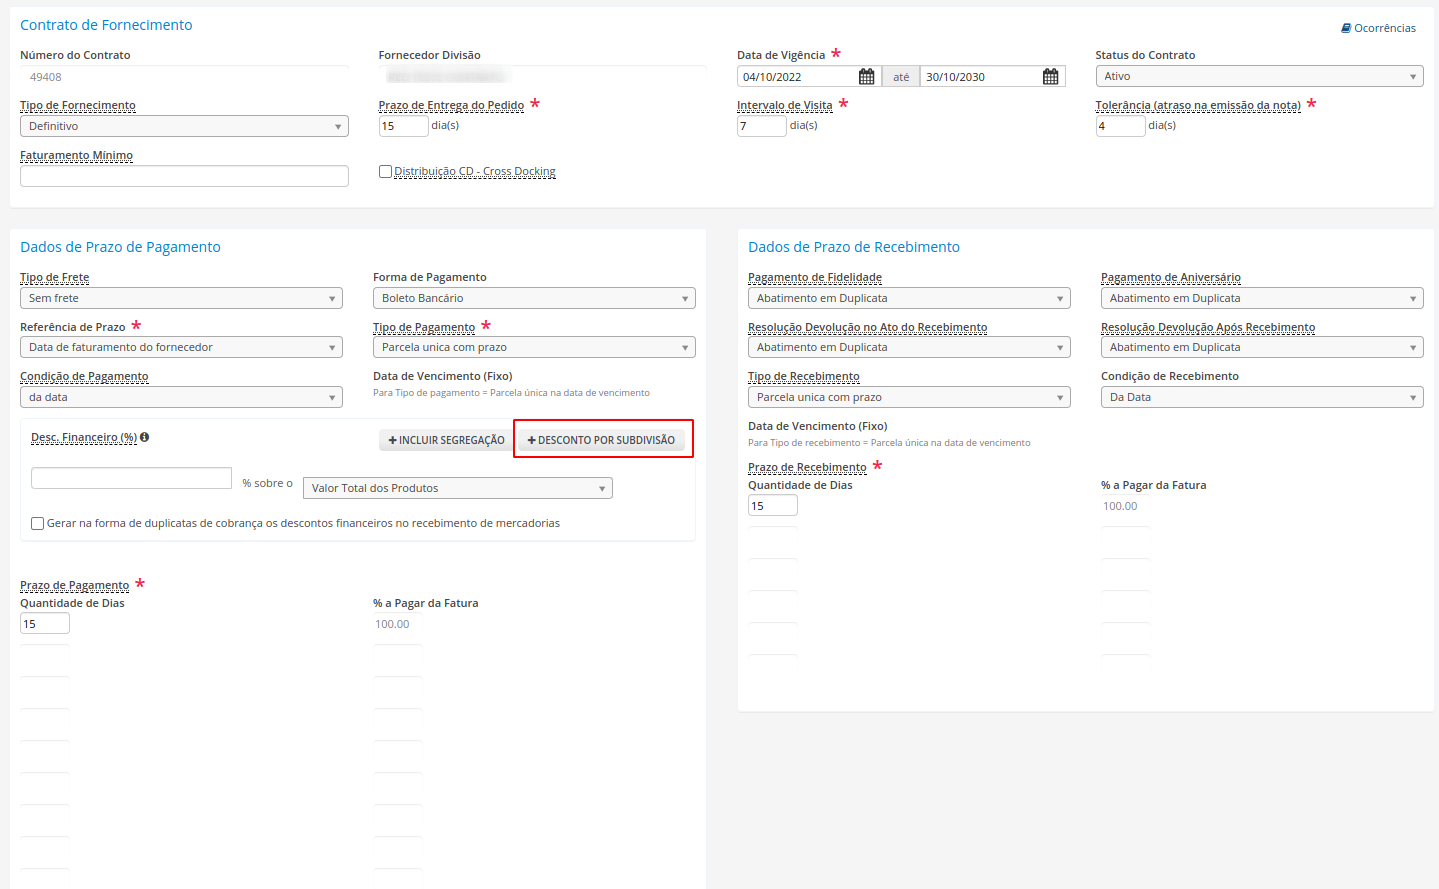Focus Quantidade de Dias under Prazo de Pagamento
The height and width of the screenshot is (889, 1439).
tap(45, 624)
